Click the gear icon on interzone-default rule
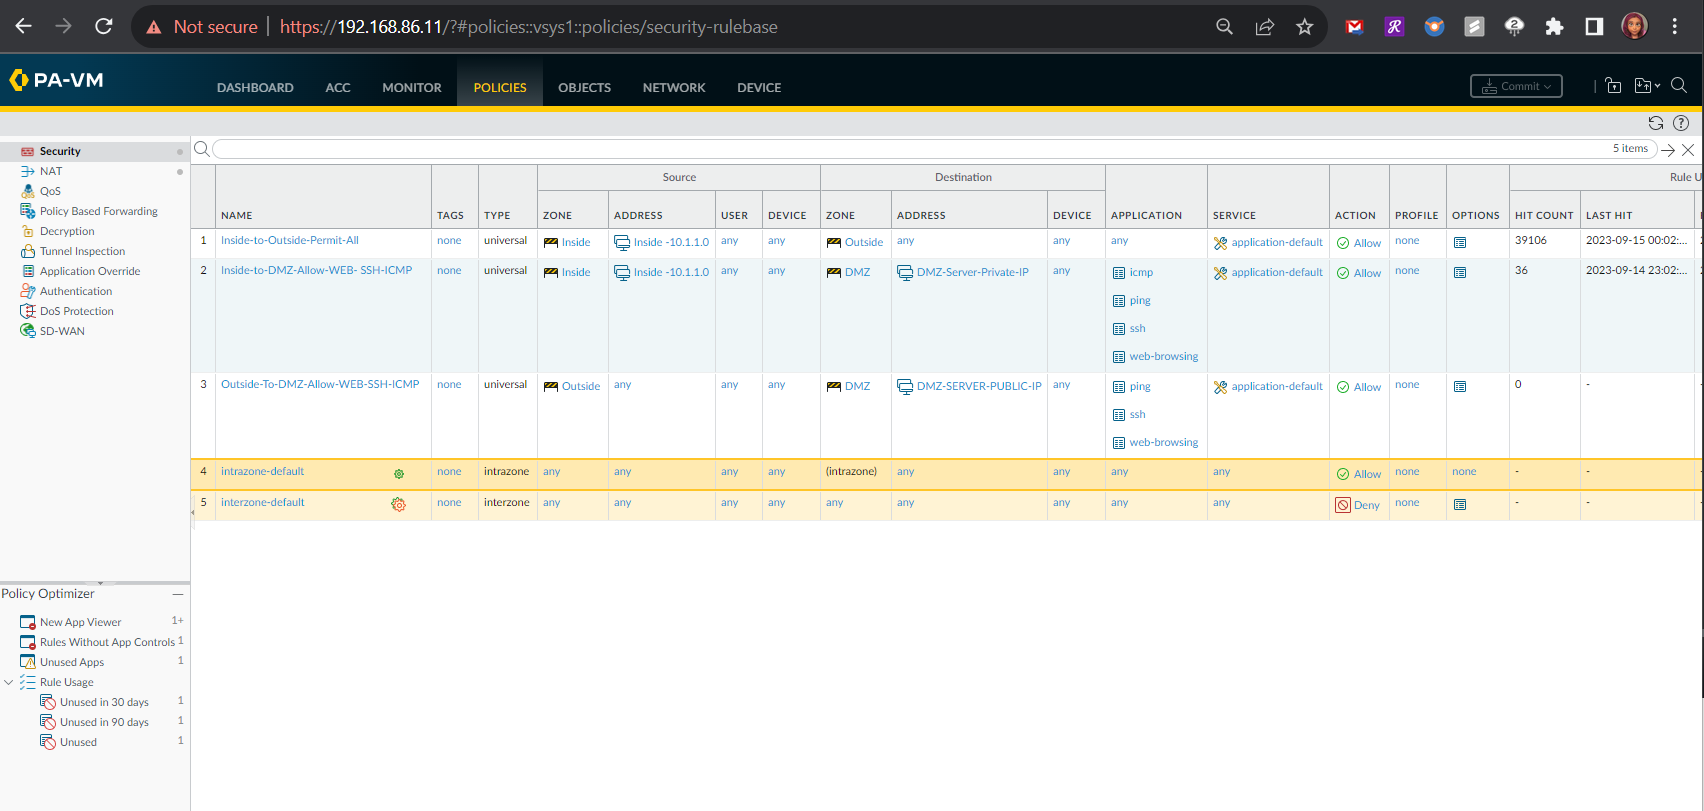The image size is (1704, 811). pyautogui.click(x=399, y=505)
